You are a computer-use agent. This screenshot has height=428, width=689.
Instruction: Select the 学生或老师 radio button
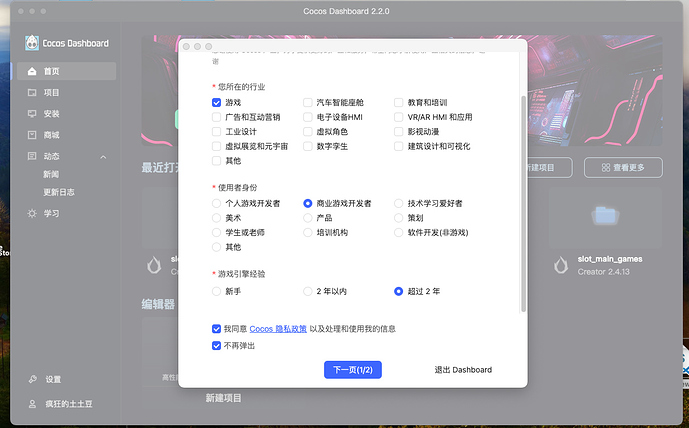(216, 232)
